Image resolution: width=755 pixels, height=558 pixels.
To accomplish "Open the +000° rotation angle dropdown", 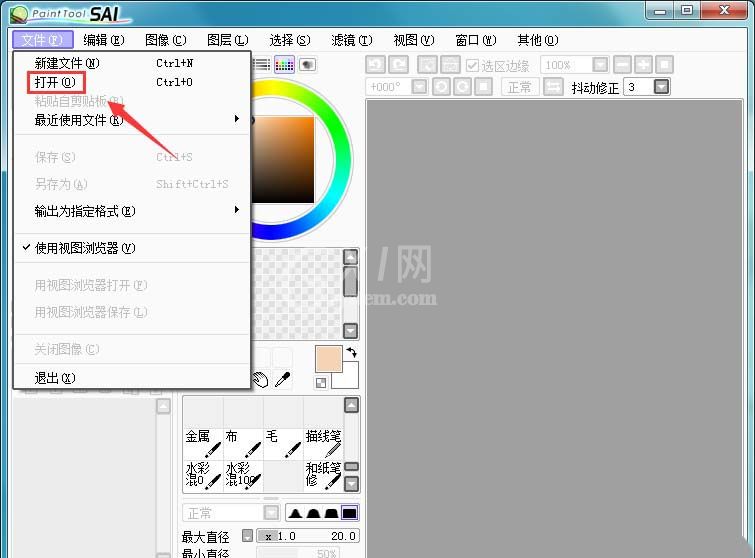I will (x=419, y=87).
